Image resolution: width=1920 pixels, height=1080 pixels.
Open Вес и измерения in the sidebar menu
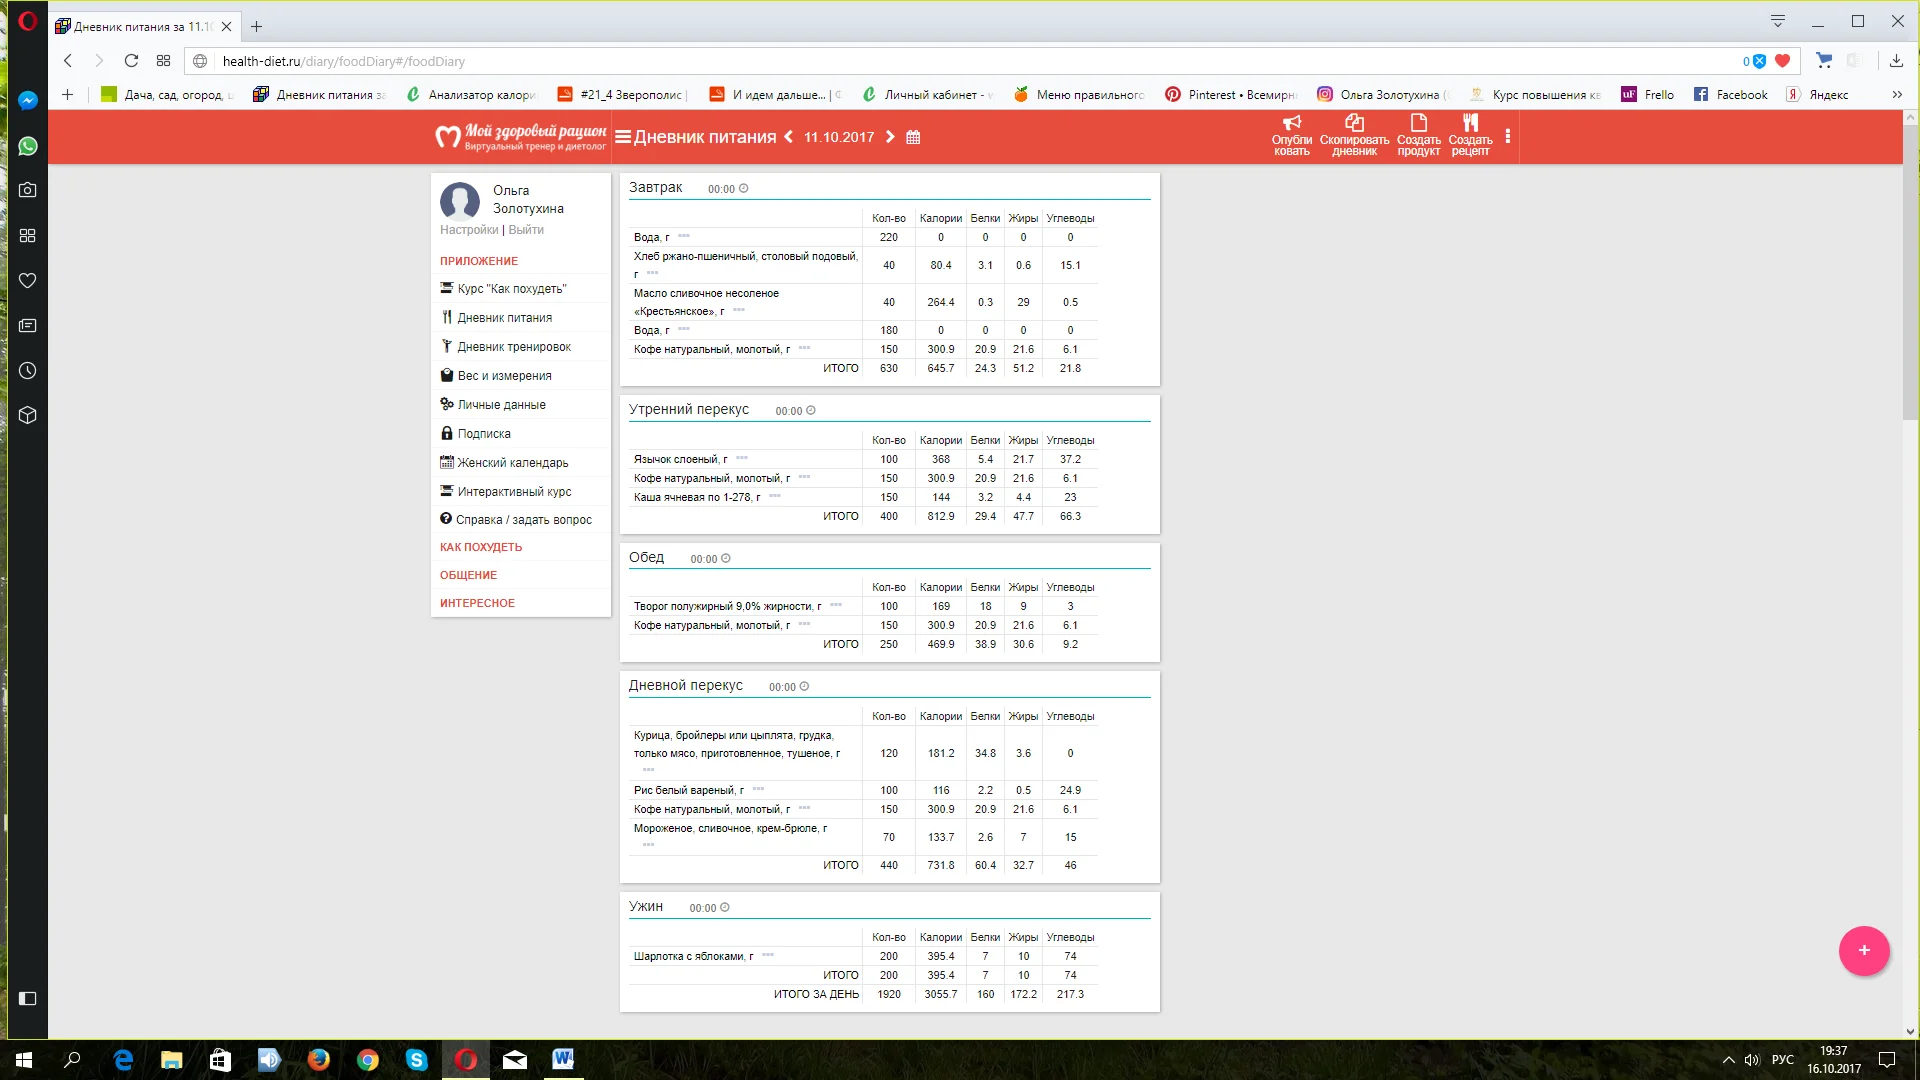(x=504, y=376)
